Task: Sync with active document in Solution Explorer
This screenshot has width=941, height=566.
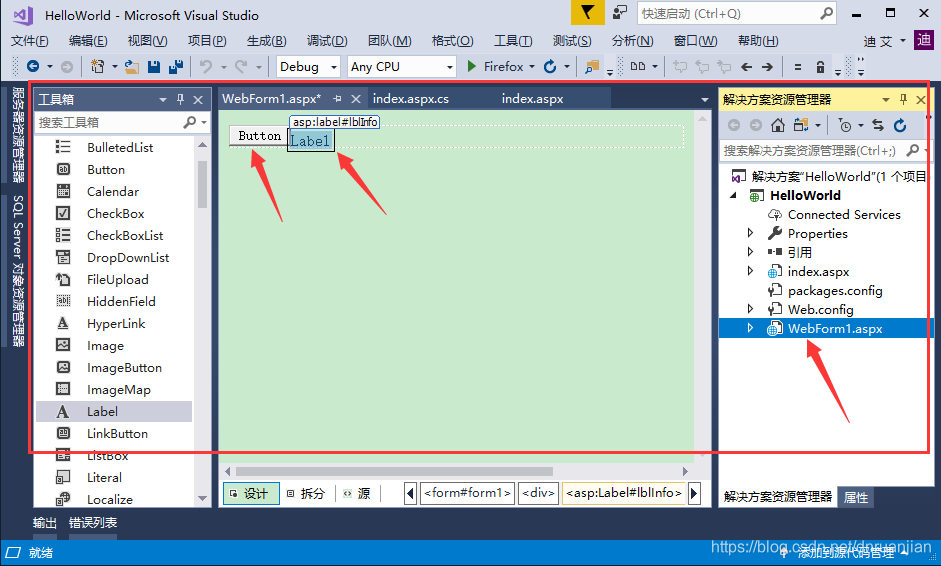Action: [878, 125]
